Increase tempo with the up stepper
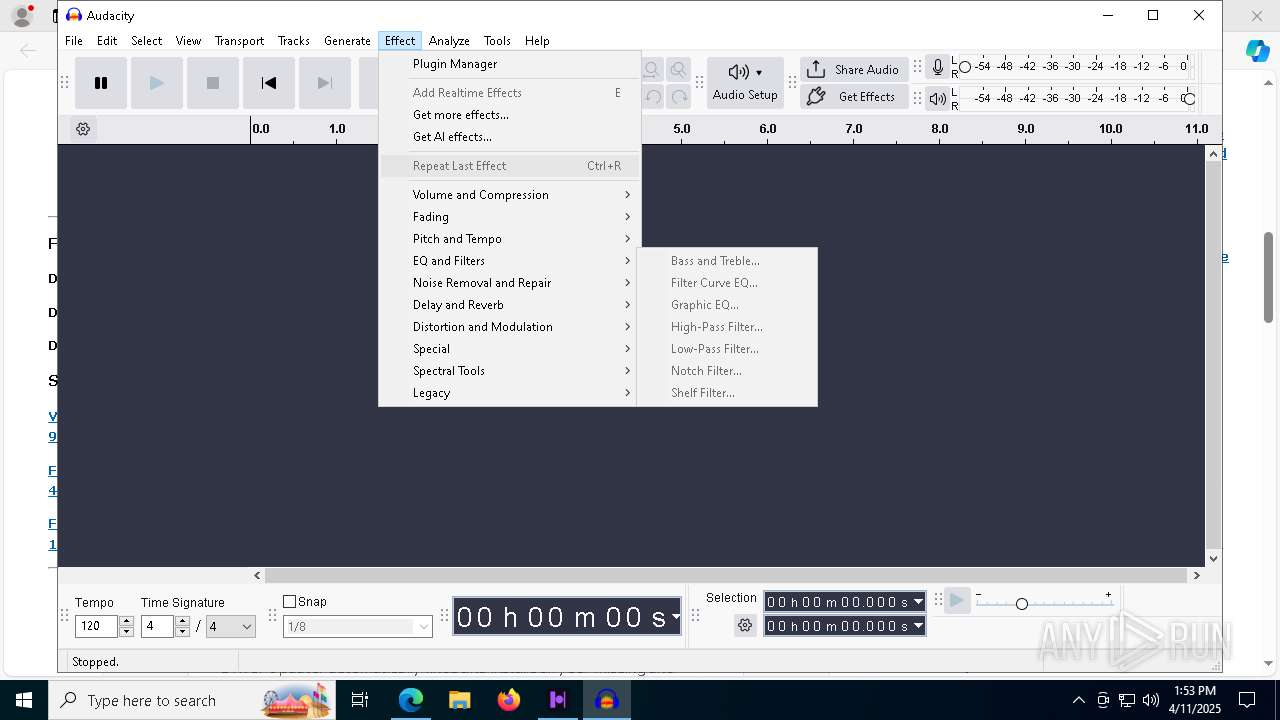 point(126,621)
